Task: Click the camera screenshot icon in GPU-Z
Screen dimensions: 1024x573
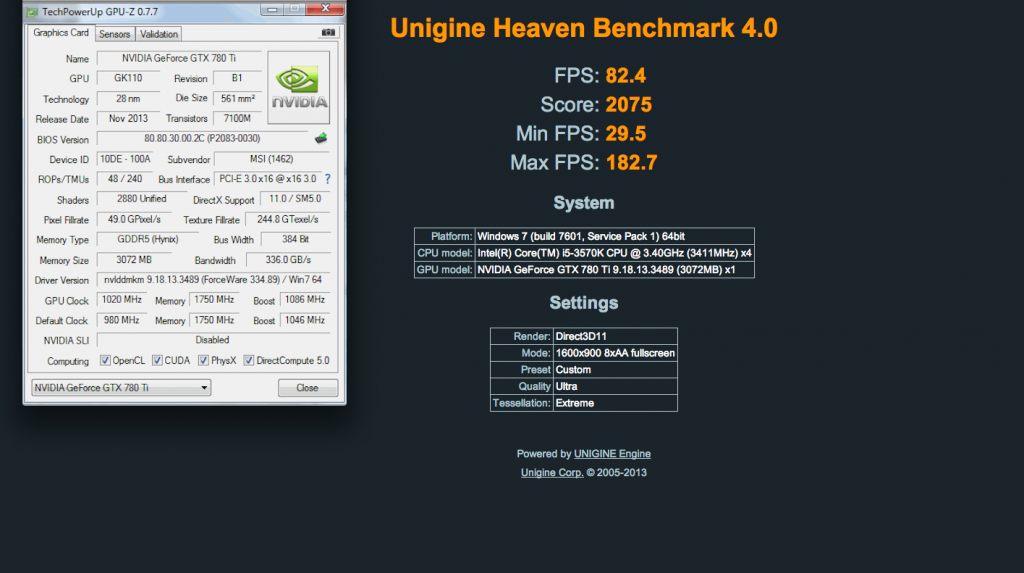Action: pos(327,33)
